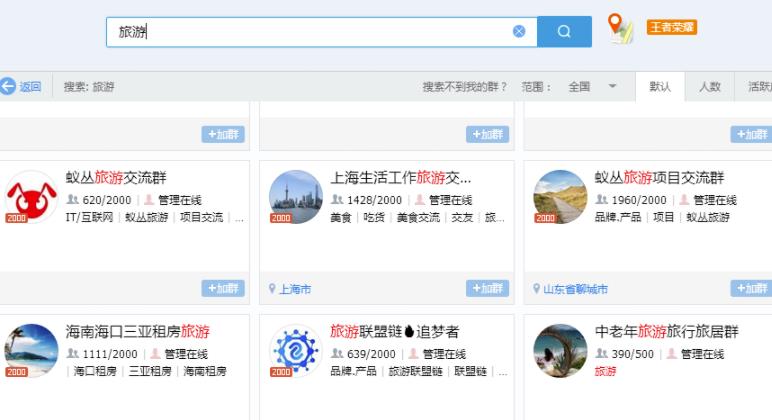Focus the search field containing 旅游
The image size is (772, 420).
click(320, 31)
